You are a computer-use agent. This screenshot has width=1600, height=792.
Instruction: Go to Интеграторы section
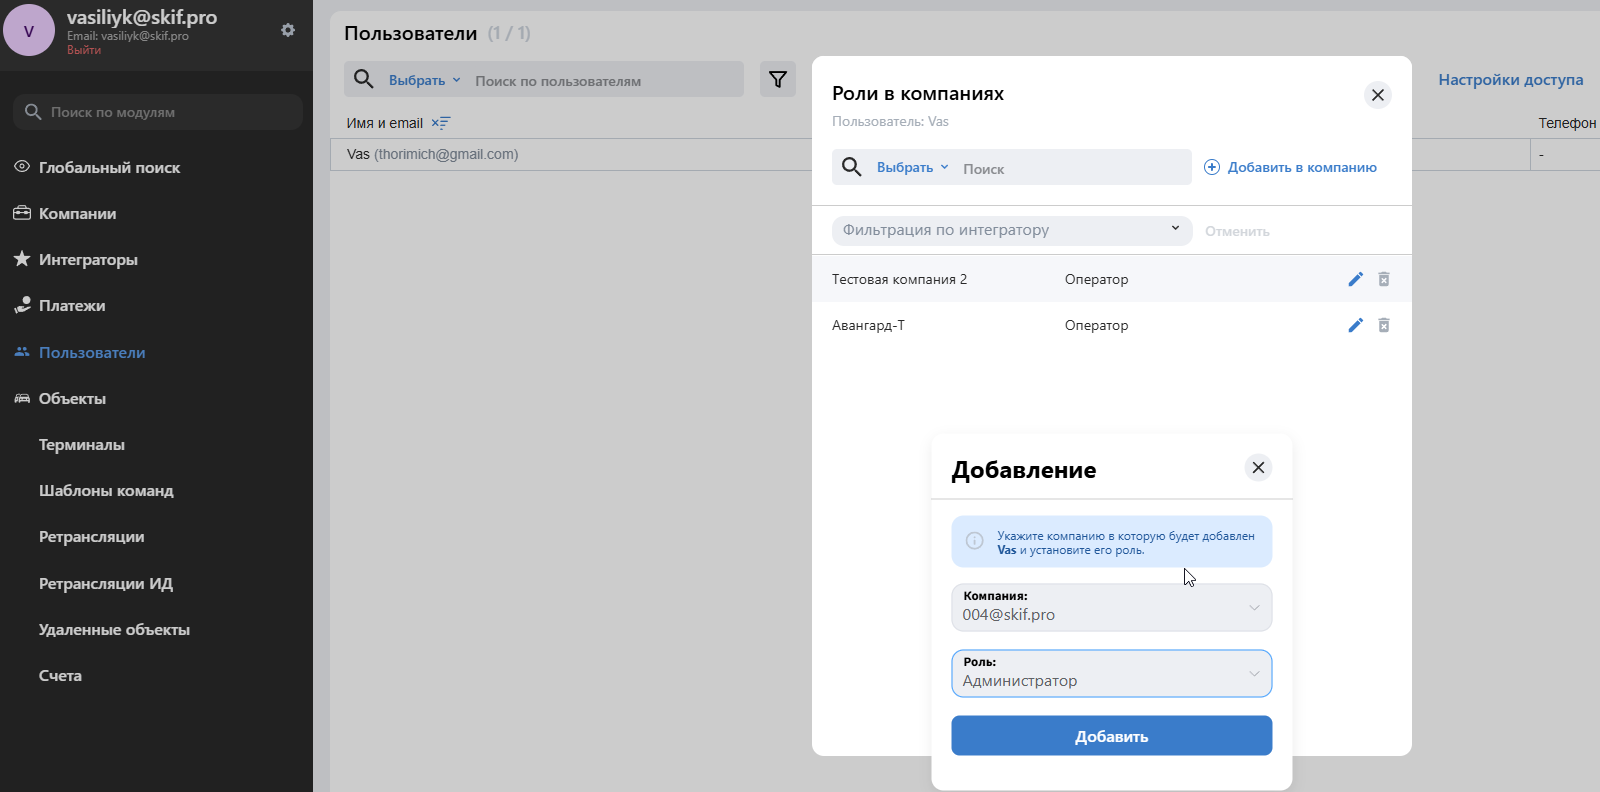point(88,260)
